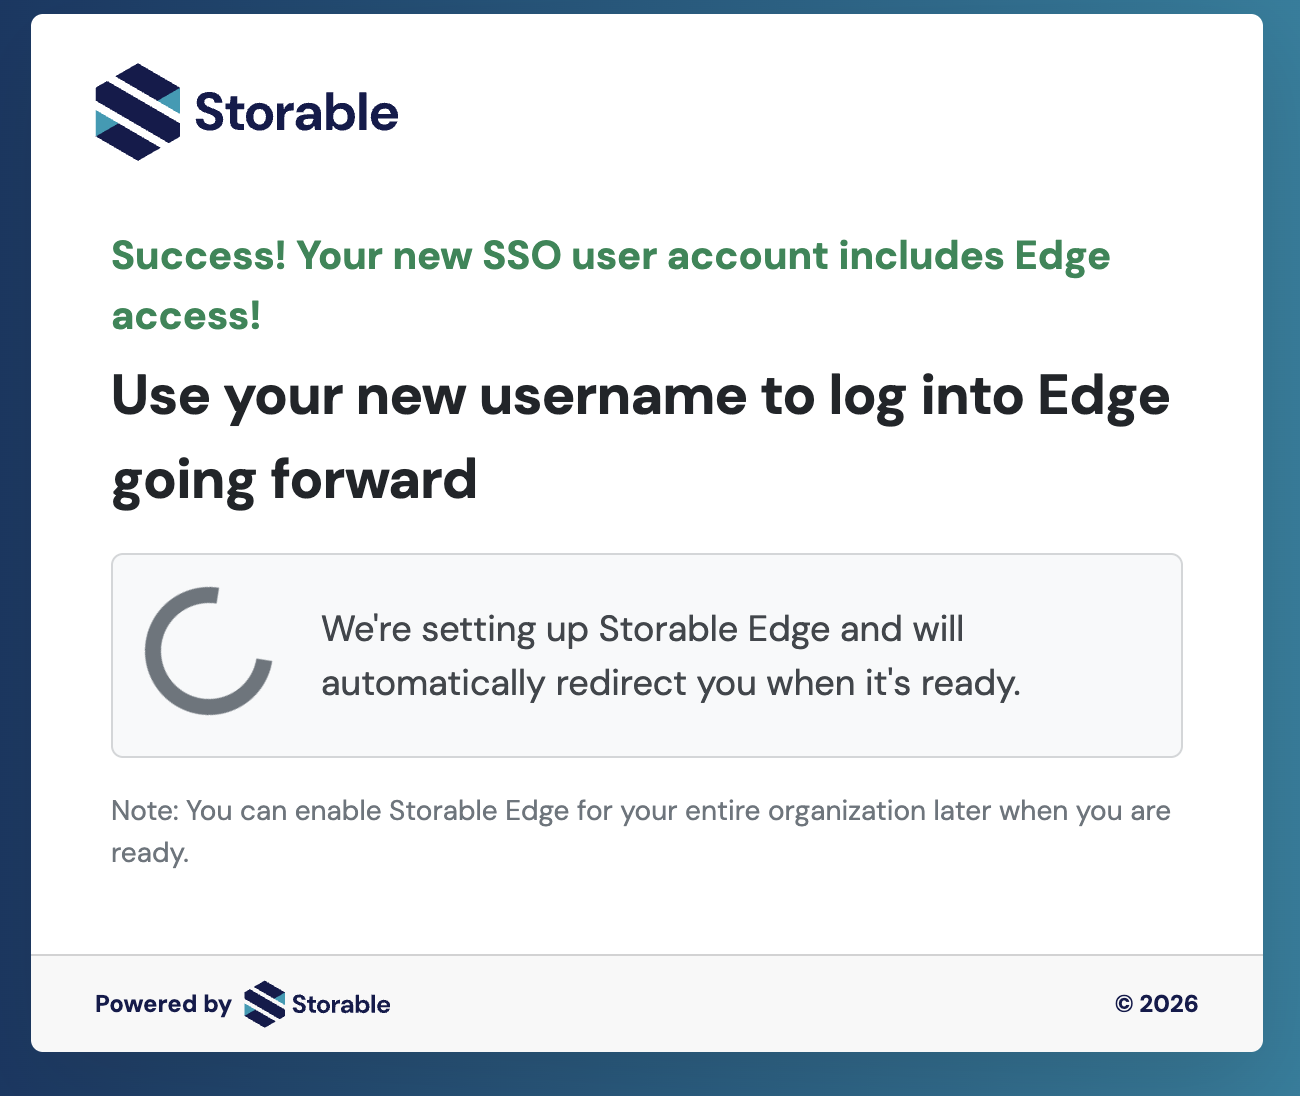Click "Note:" at the start of the note
This screenshot has height=1096, width=1300.
click(145, 810)
